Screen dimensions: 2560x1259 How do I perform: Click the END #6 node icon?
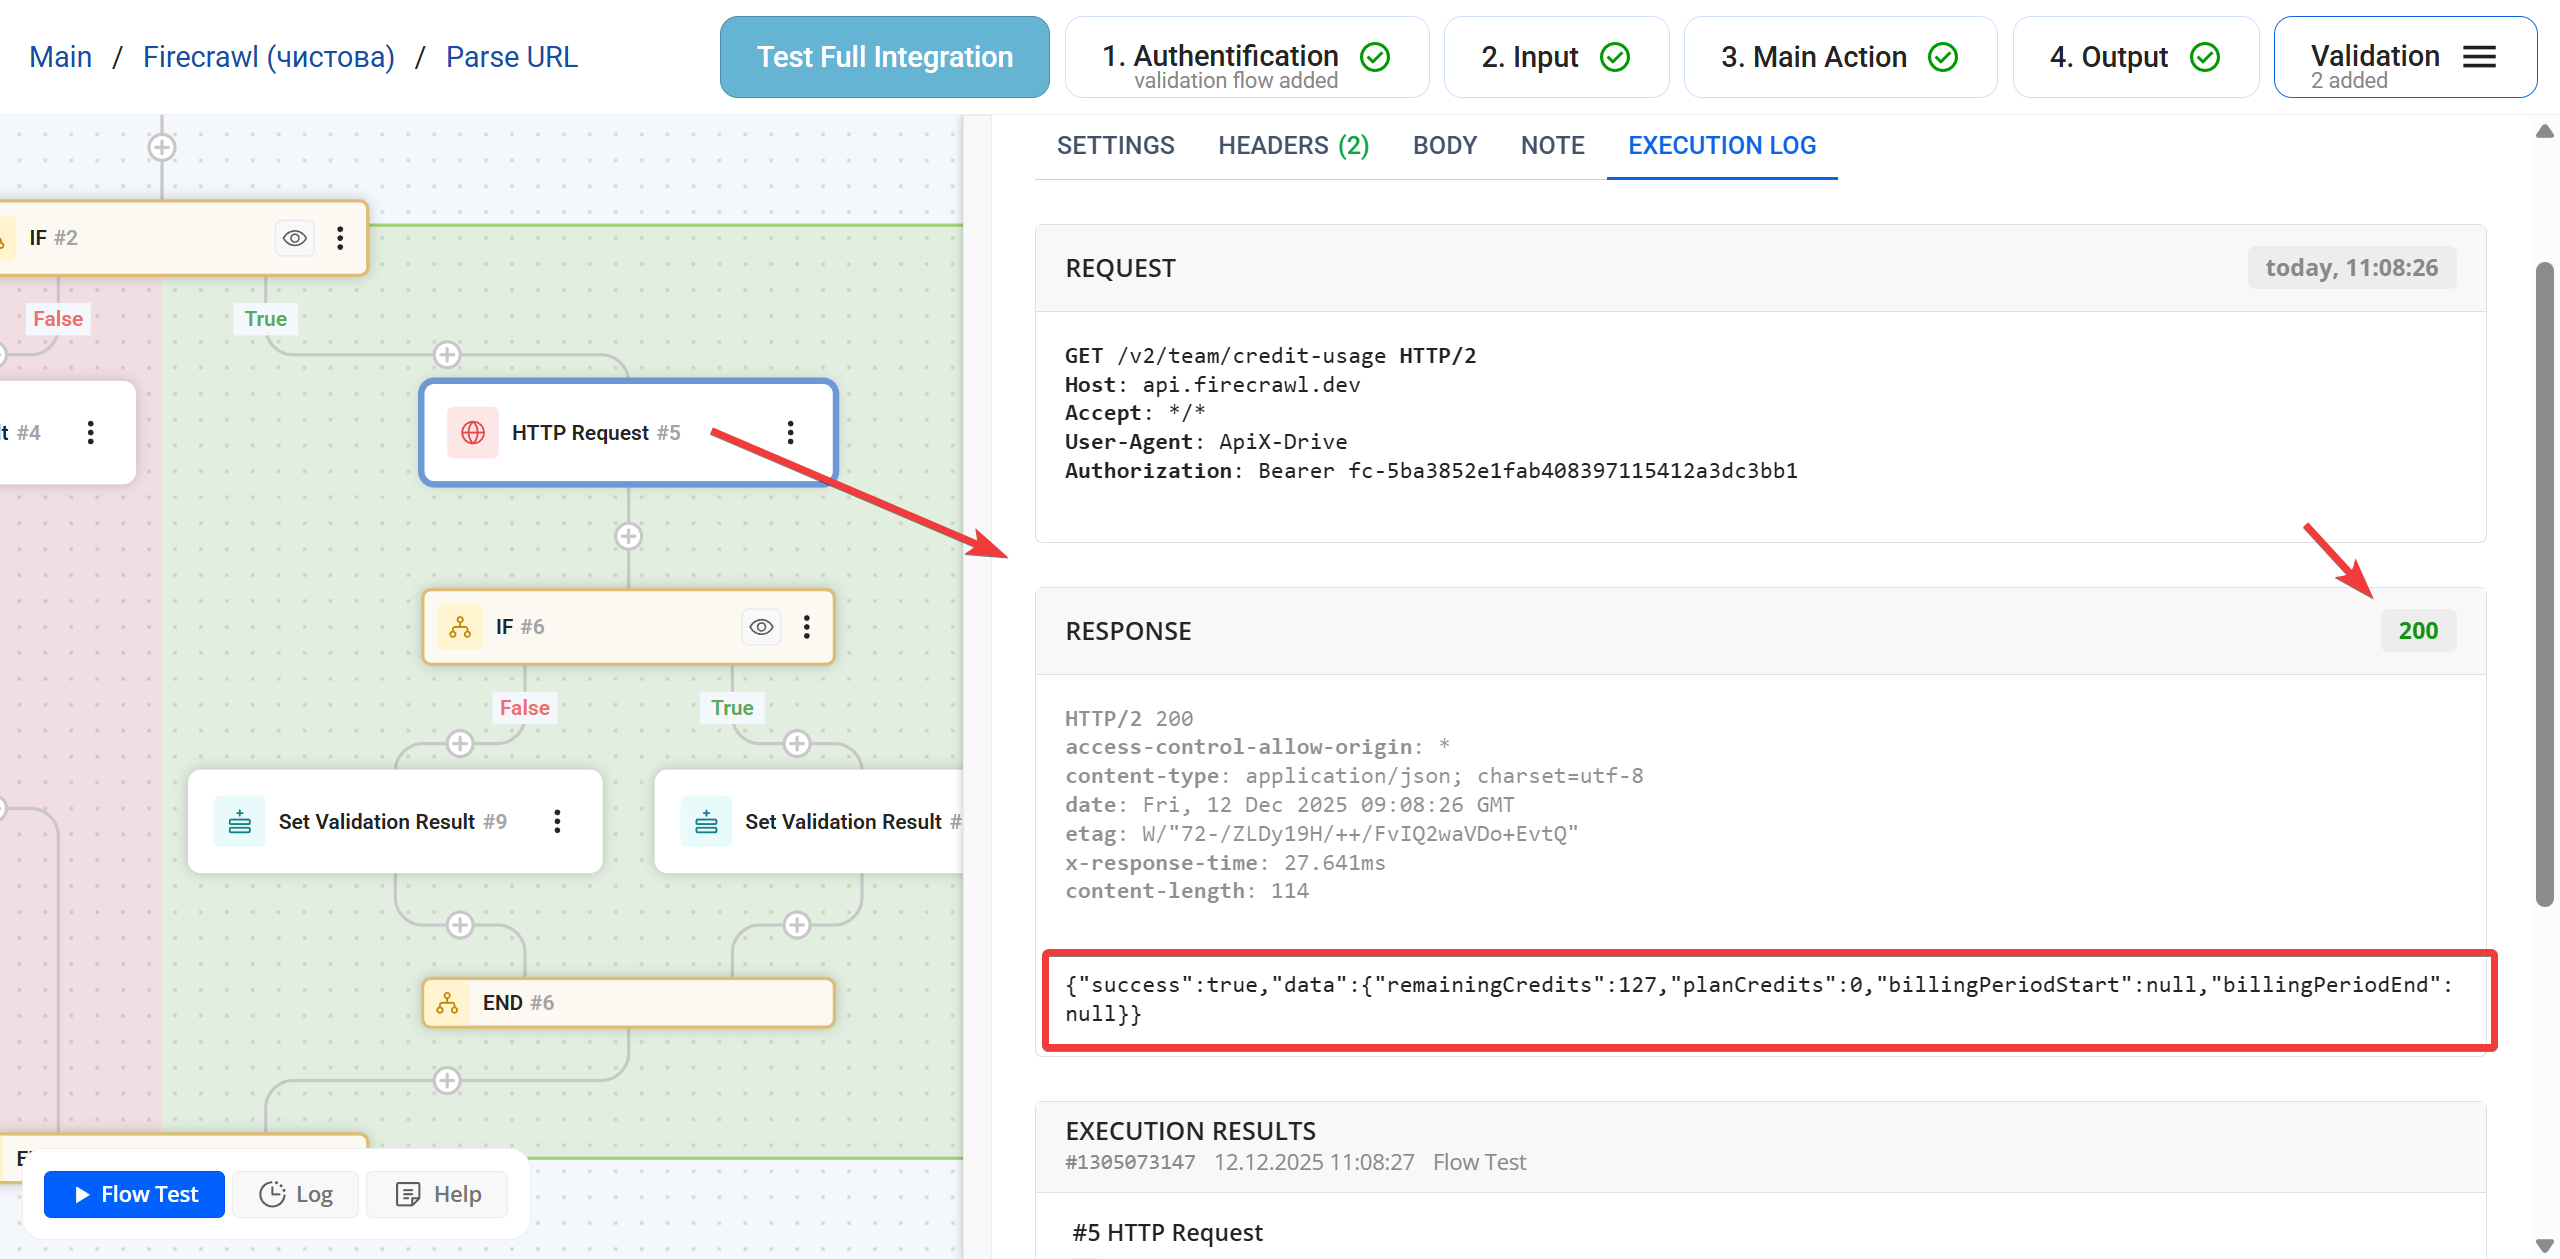447,1002
